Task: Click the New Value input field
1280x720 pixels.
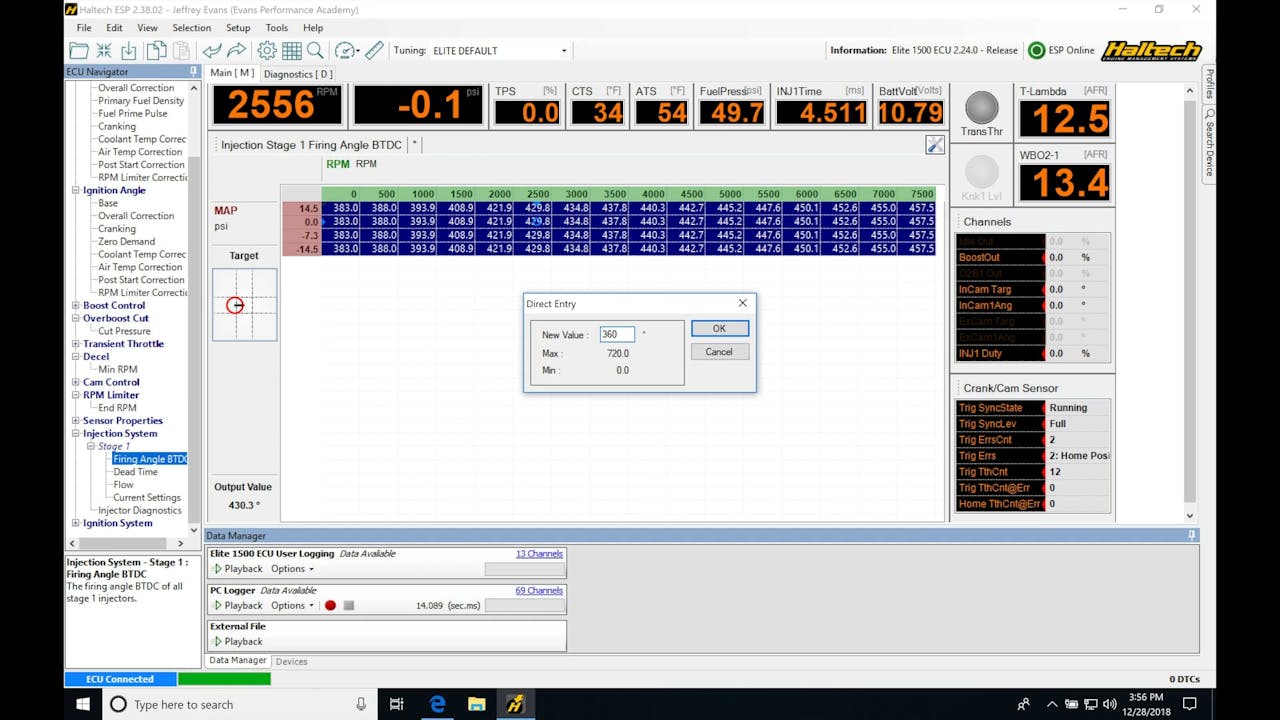Action: pos(616,335)
